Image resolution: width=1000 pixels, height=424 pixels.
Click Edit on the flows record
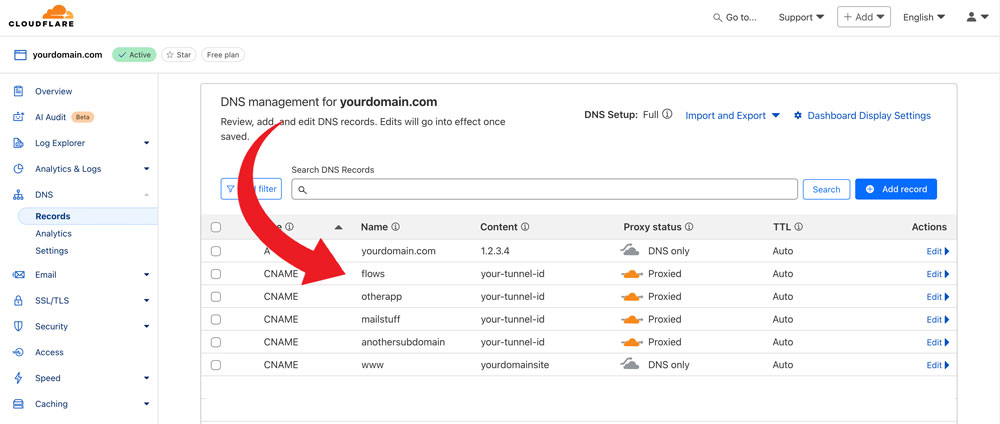[x=938, y=274]
